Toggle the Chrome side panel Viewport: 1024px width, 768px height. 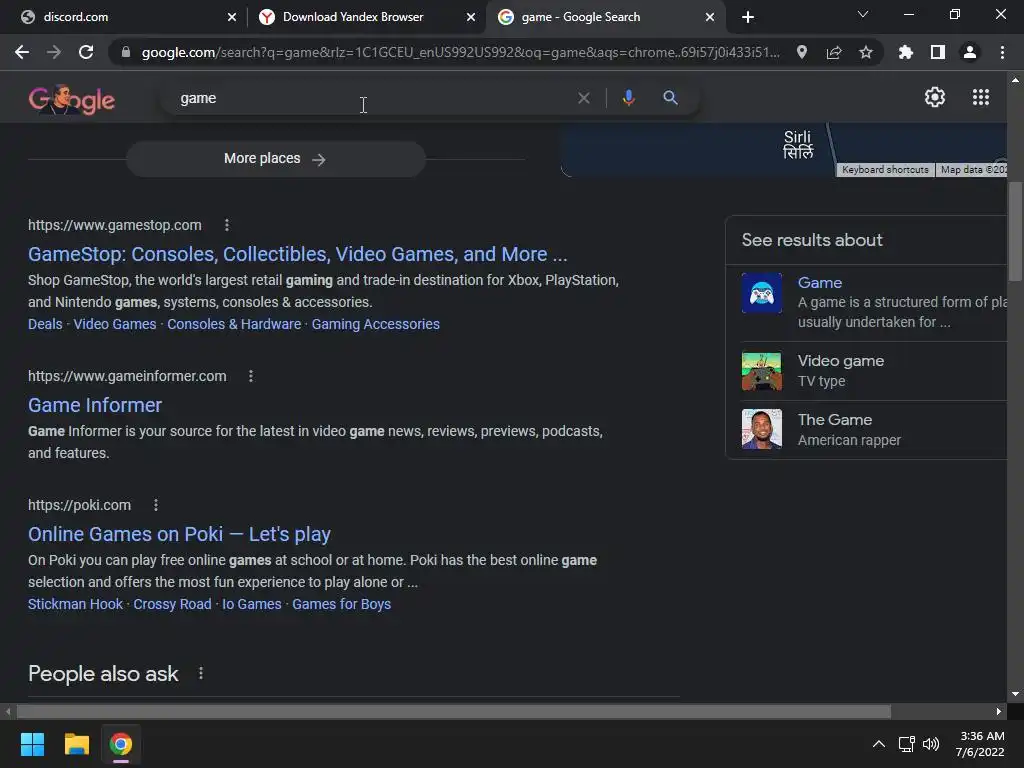coord(937,52)
